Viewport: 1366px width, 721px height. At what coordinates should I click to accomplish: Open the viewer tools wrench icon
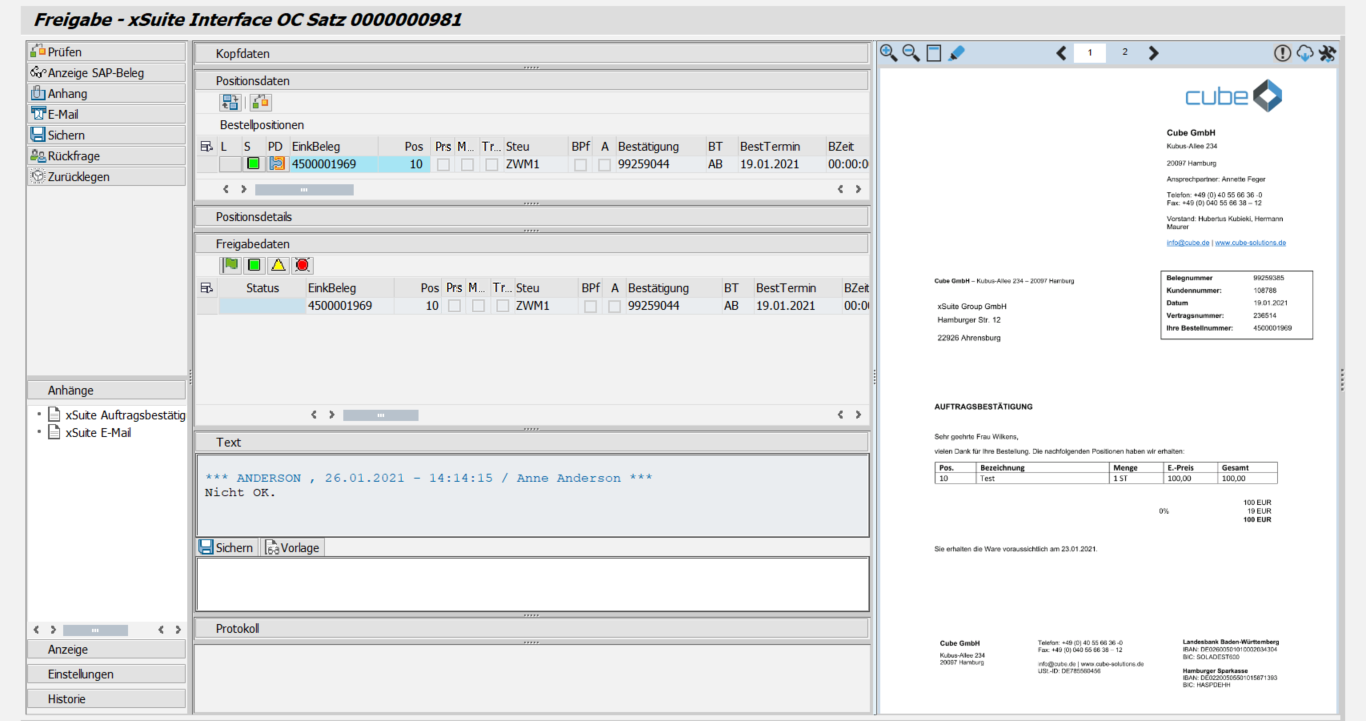[1328, 53]
